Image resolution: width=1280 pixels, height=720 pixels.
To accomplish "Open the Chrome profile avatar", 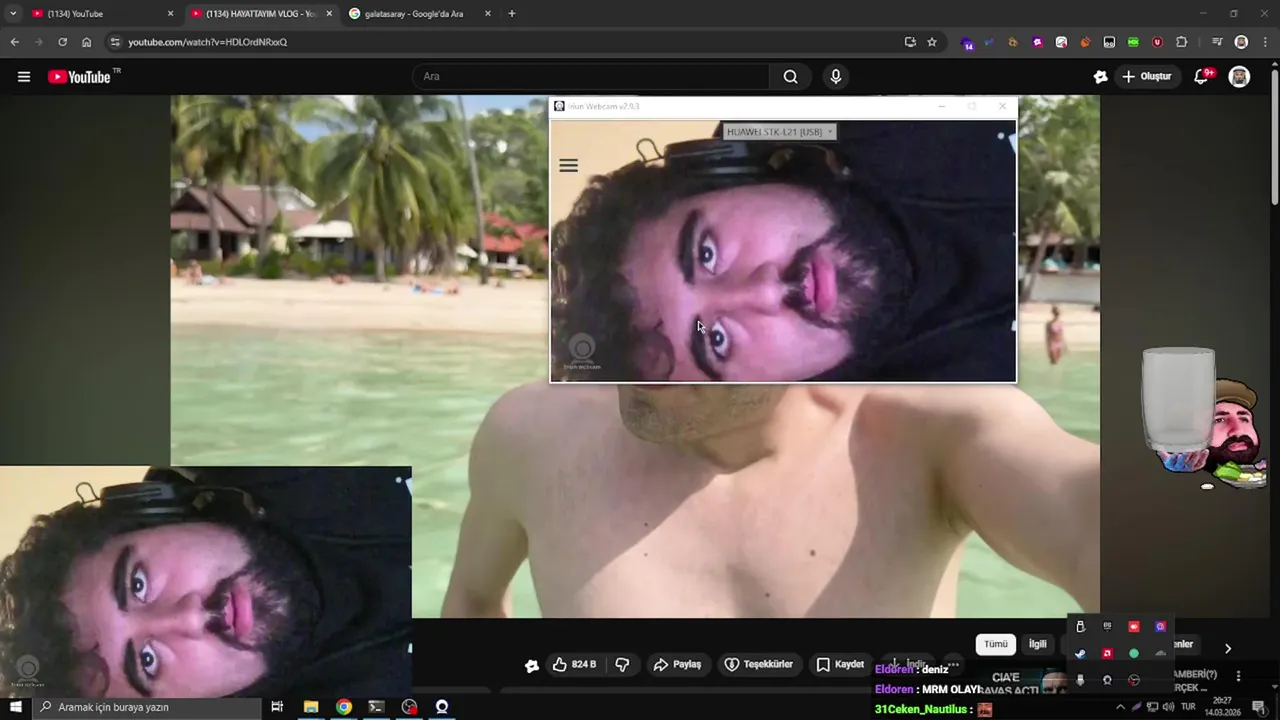I will pyautogui.click(x=1241, y=42).
